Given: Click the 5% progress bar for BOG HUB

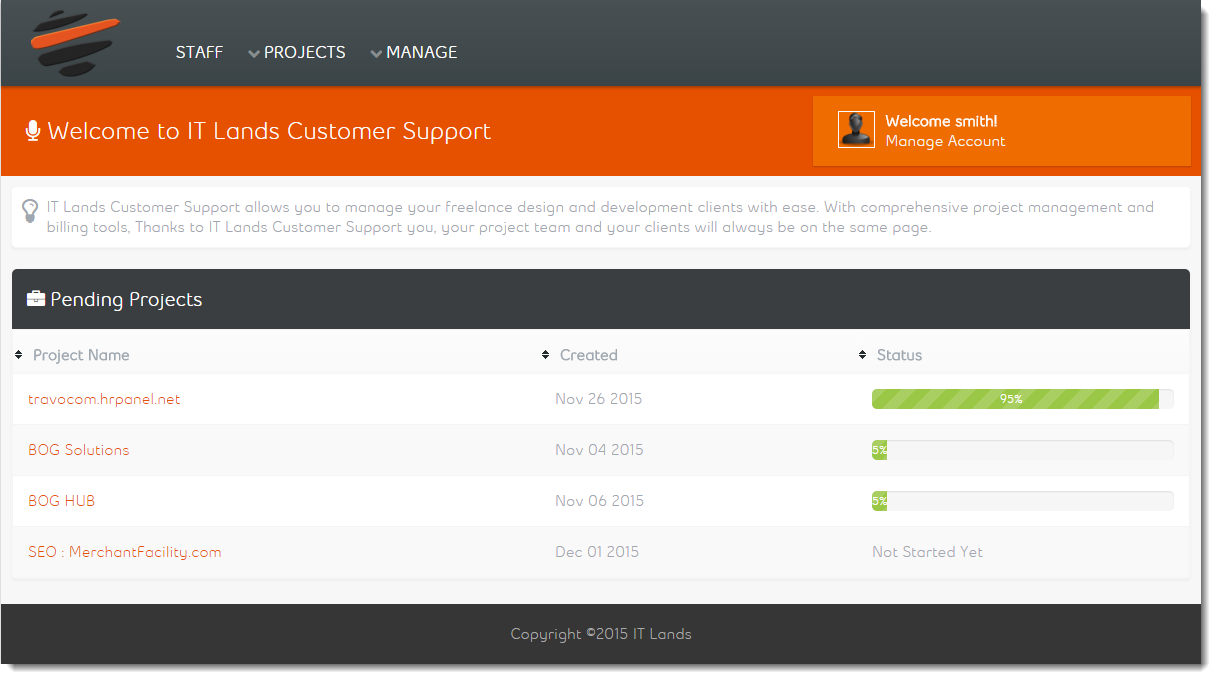Looking at the screenshot, I should (1022, 501).
